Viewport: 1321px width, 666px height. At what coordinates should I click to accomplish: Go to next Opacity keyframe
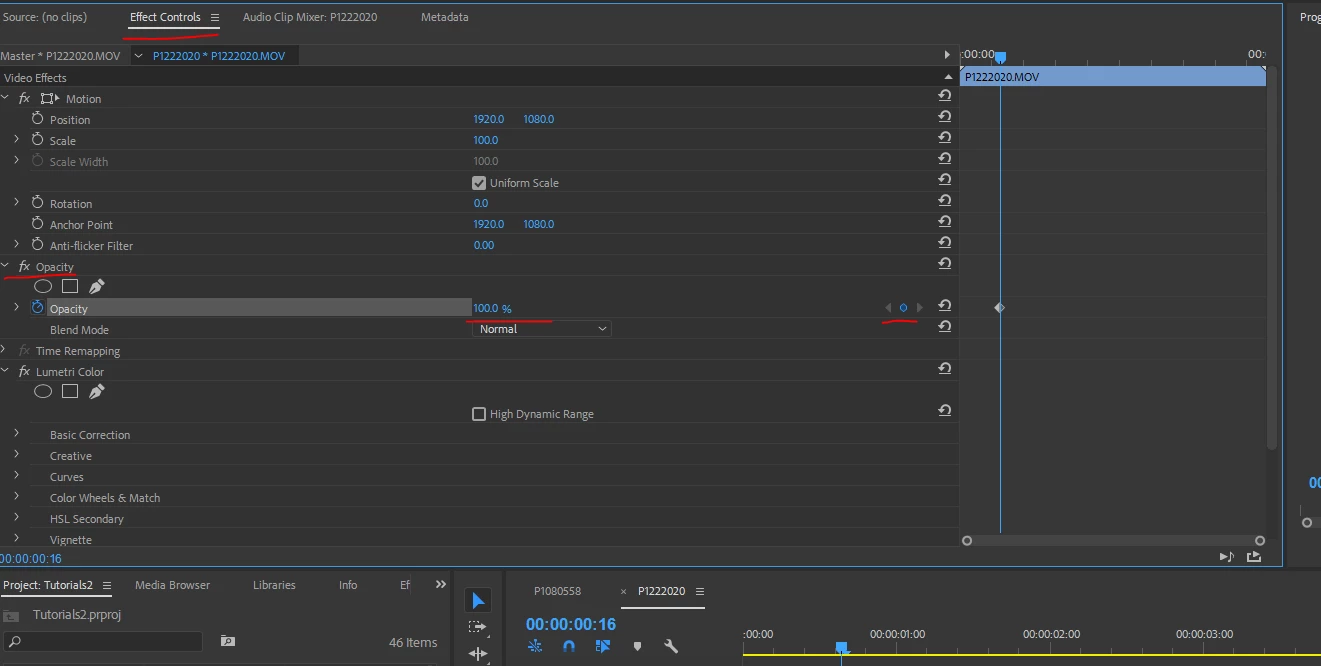tap(920, 308)
